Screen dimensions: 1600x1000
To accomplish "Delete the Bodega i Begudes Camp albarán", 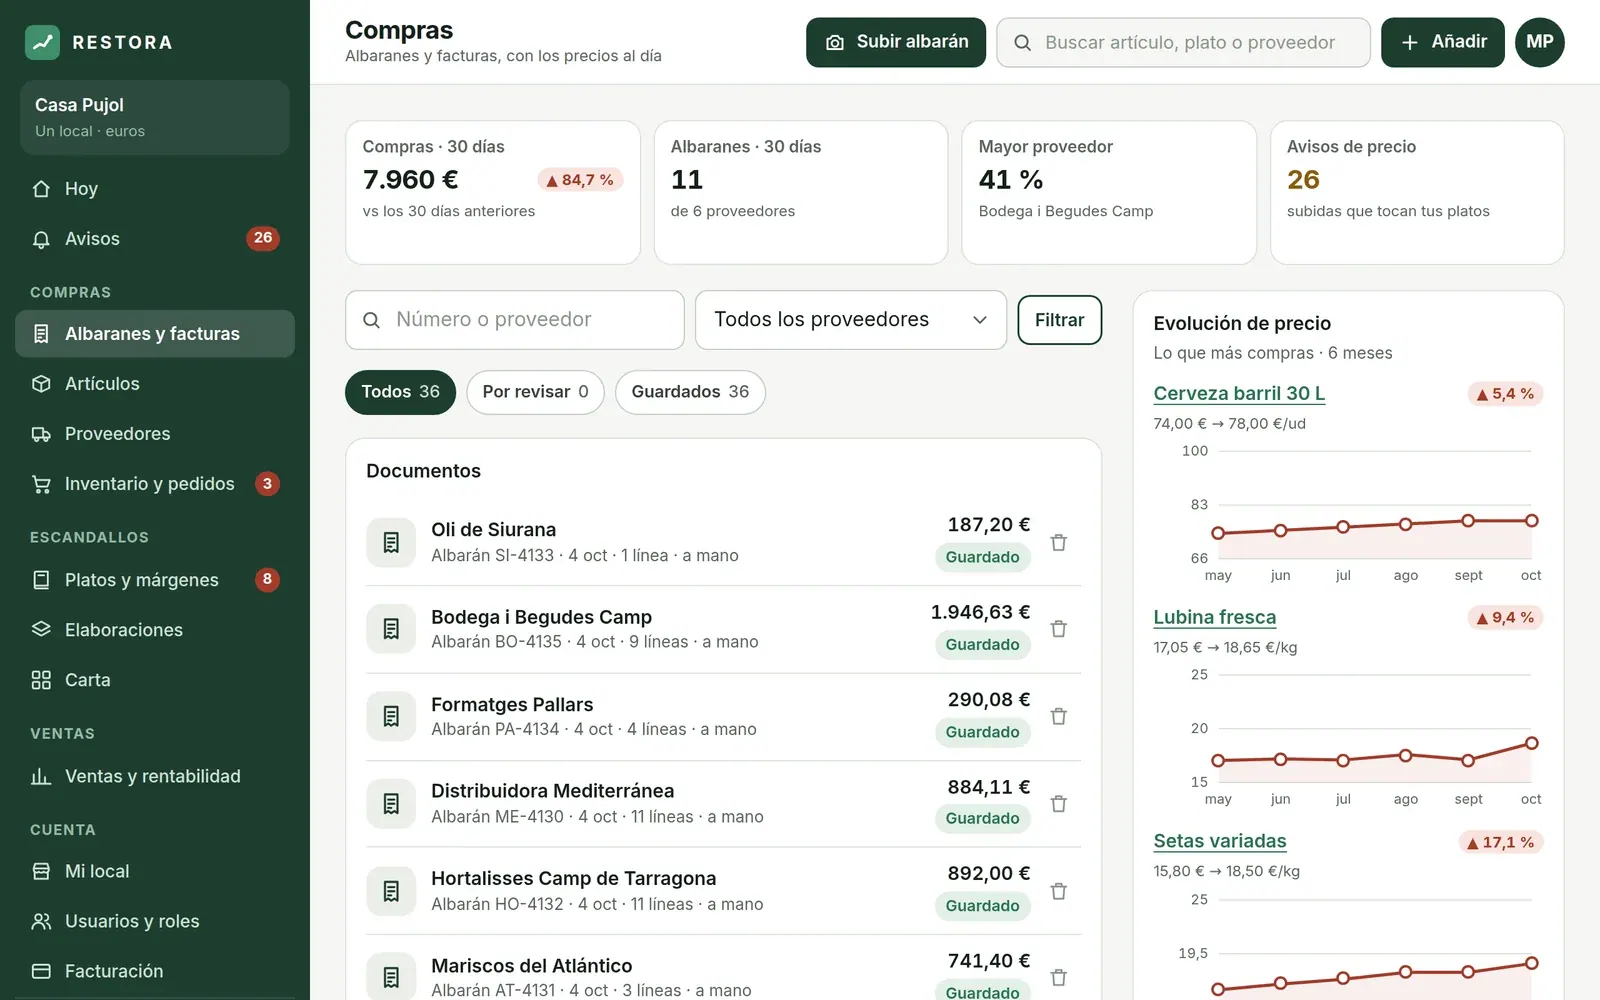I will [x=1059, y=629].
